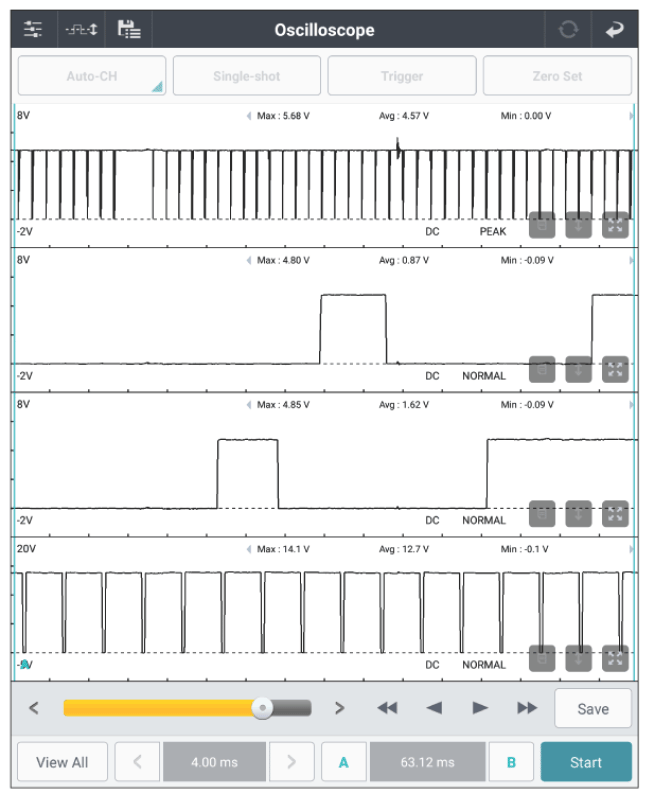Expand channel 2 waveform to fullscreen
649x798 pixels.
615,369
